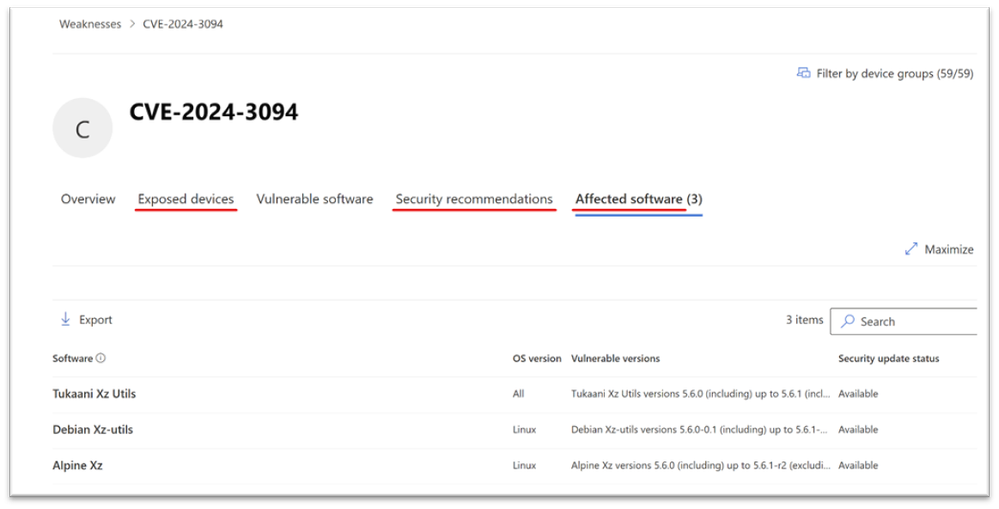Screen dimensions: 999x509
Task: Click the CVE-2024-3094 breadcrumb item
Action: pos(183,24)
